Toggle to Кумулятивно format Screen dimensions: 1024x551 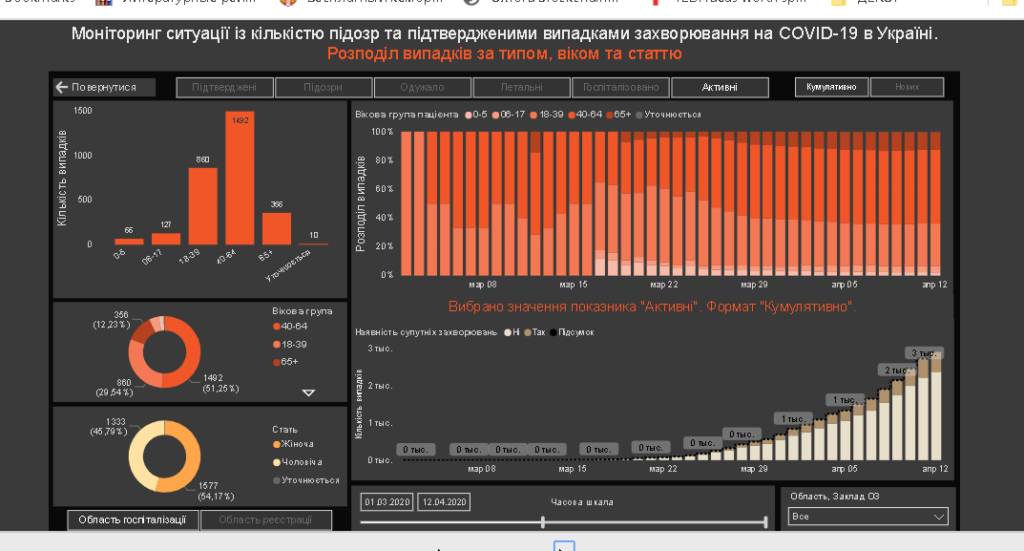831,87
